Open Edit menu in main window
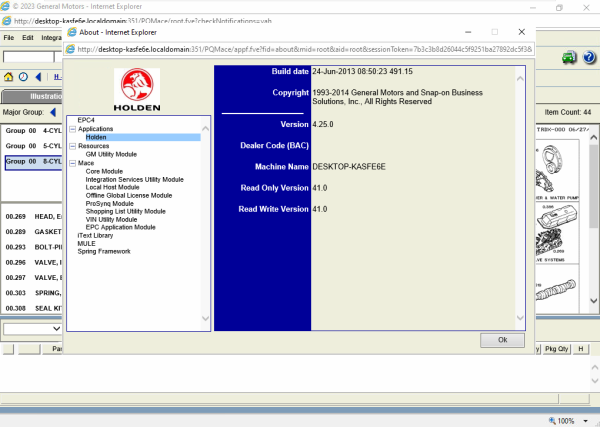This screenshot has height=427, width=600. 28,37
